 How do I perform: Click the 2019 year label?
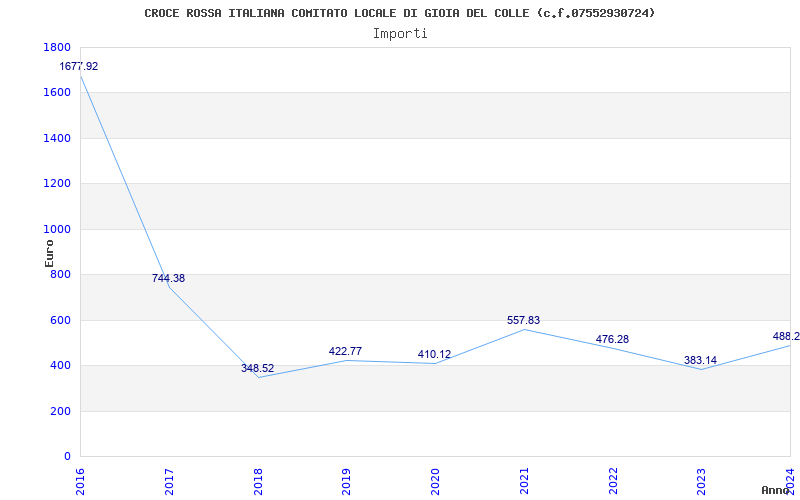(x=346, y=481)
